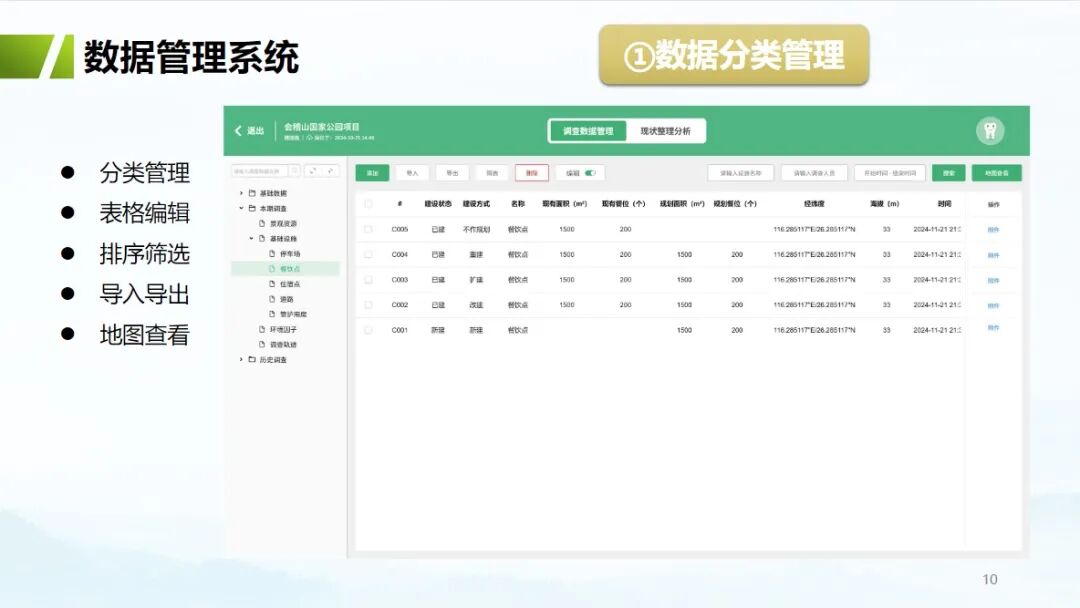Open the user avatar in the green header

990,131
